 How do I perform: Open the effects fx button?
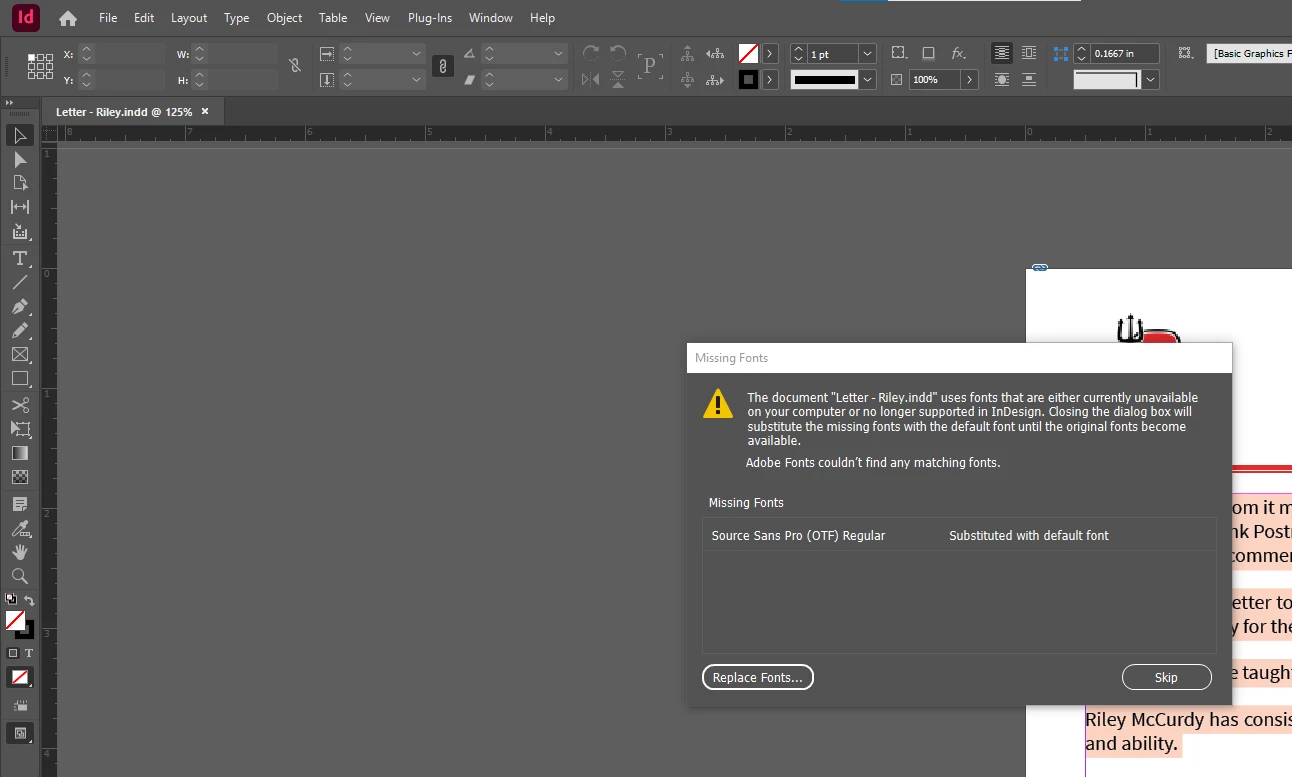(958, 53)
